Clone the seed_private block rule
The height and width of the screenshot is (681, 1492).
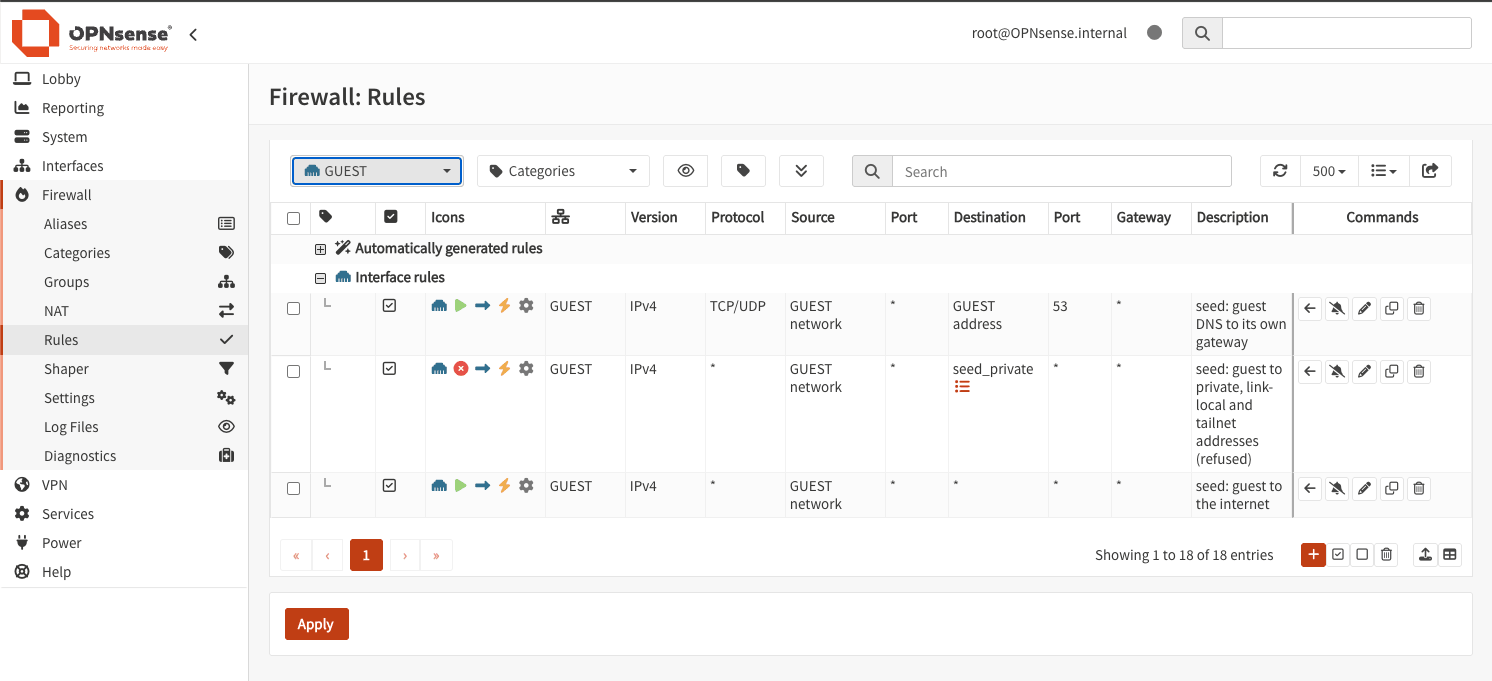pos(1391,372)
